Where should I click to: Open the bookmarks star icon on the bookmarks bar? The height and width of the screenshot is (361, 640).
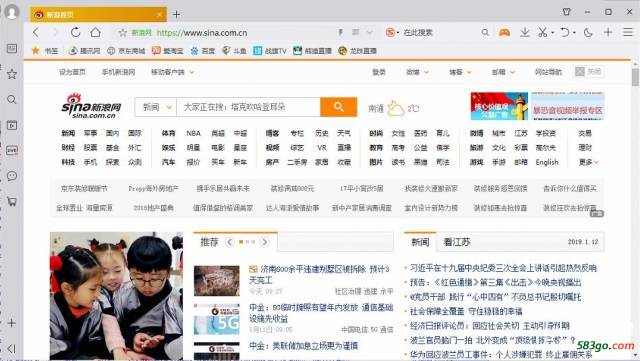click(36, 51)
